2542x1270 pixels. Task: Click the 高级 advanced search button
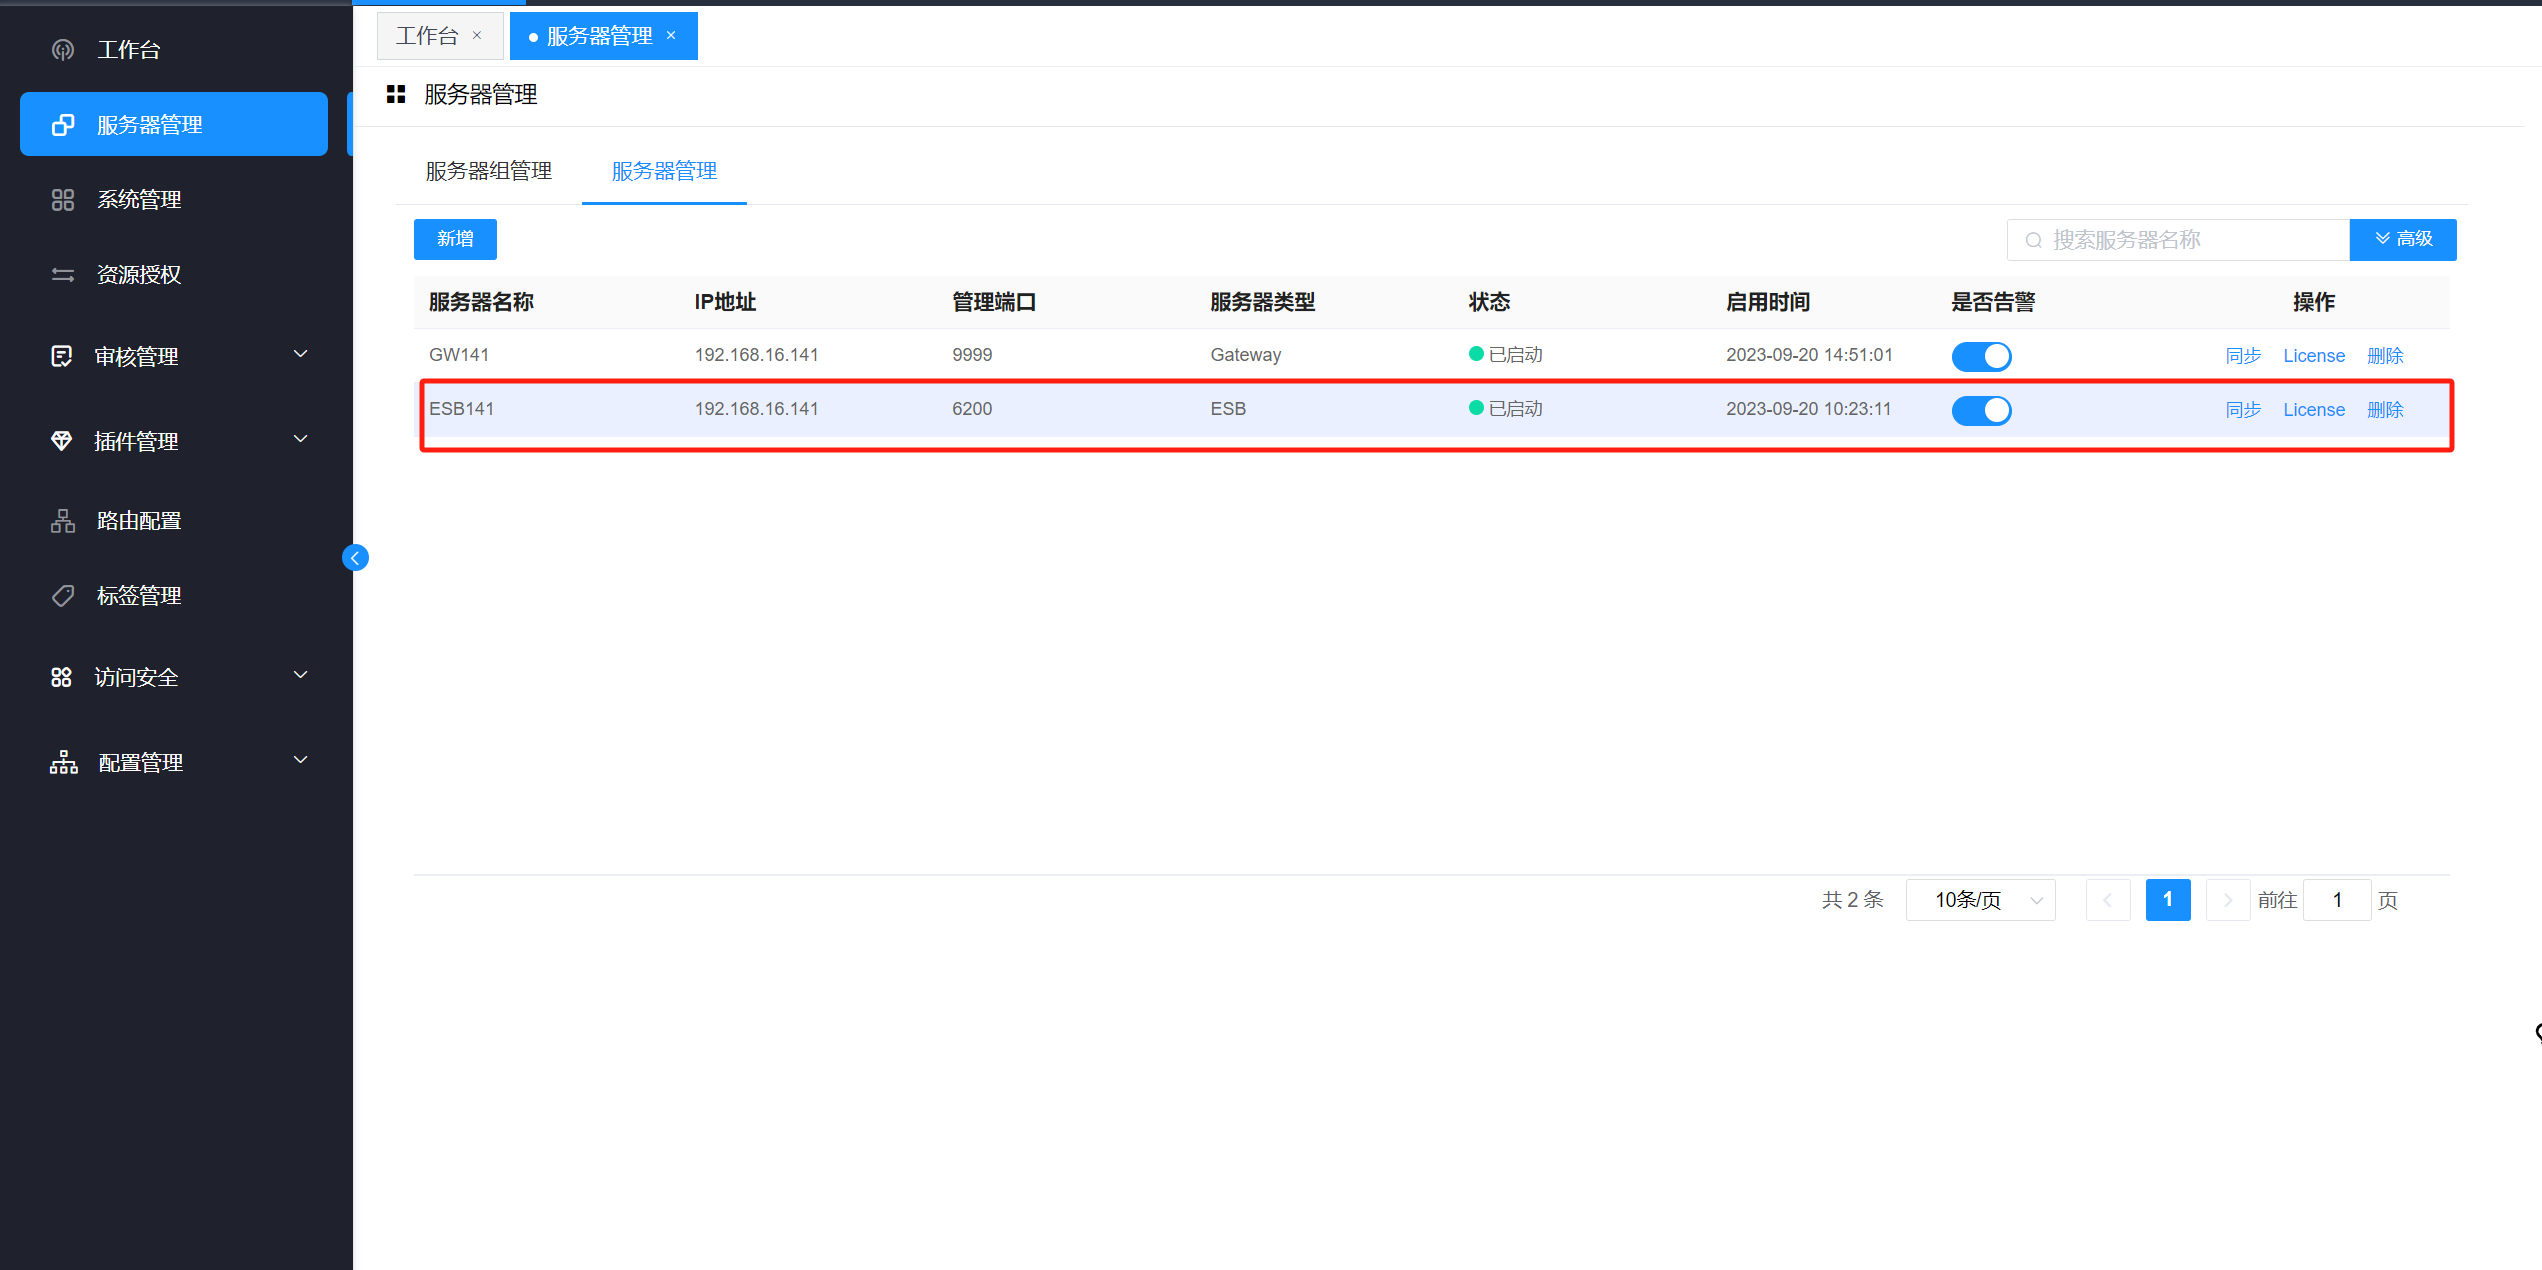tap(2402, 239)
